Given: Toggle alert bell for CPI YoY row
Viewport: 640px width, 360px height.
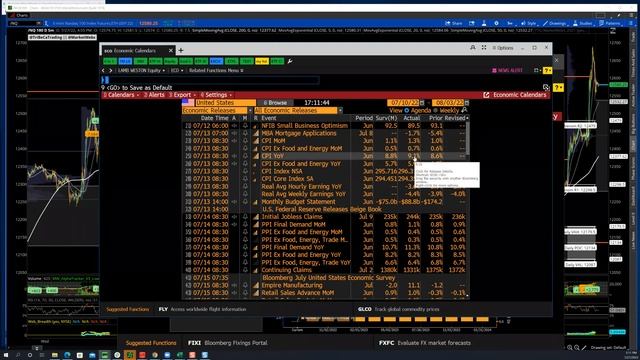Looking at the screenshot, I should (x=245, y=156).
